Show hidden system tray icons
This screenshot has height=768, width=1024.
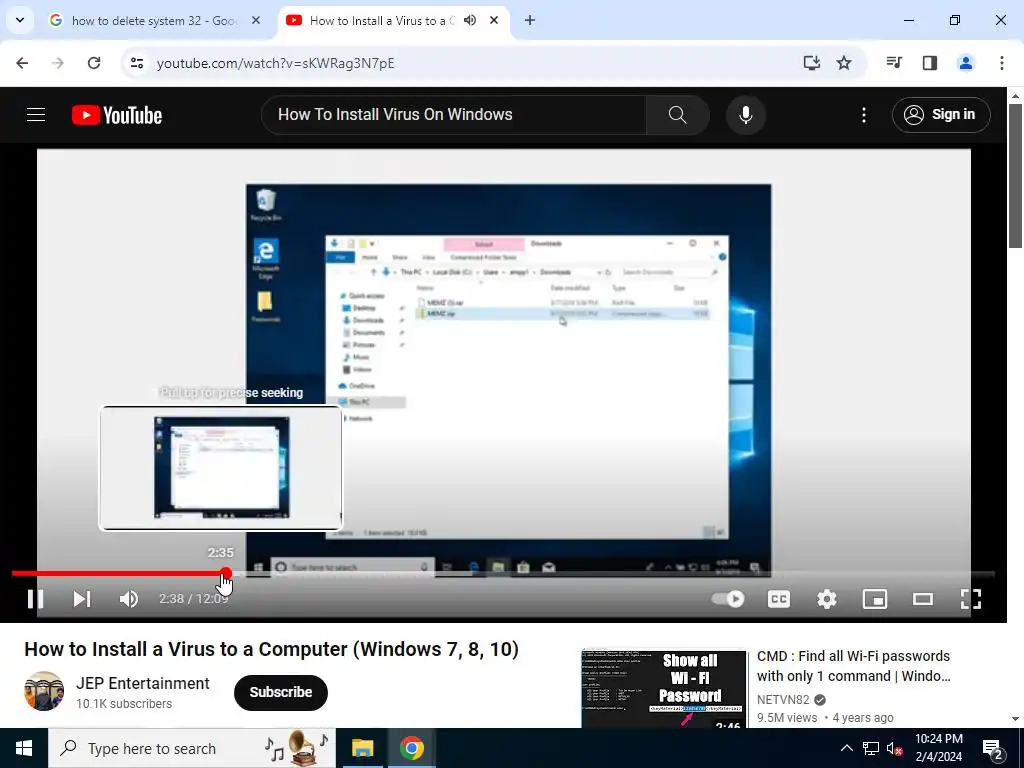tap(846, 748)
